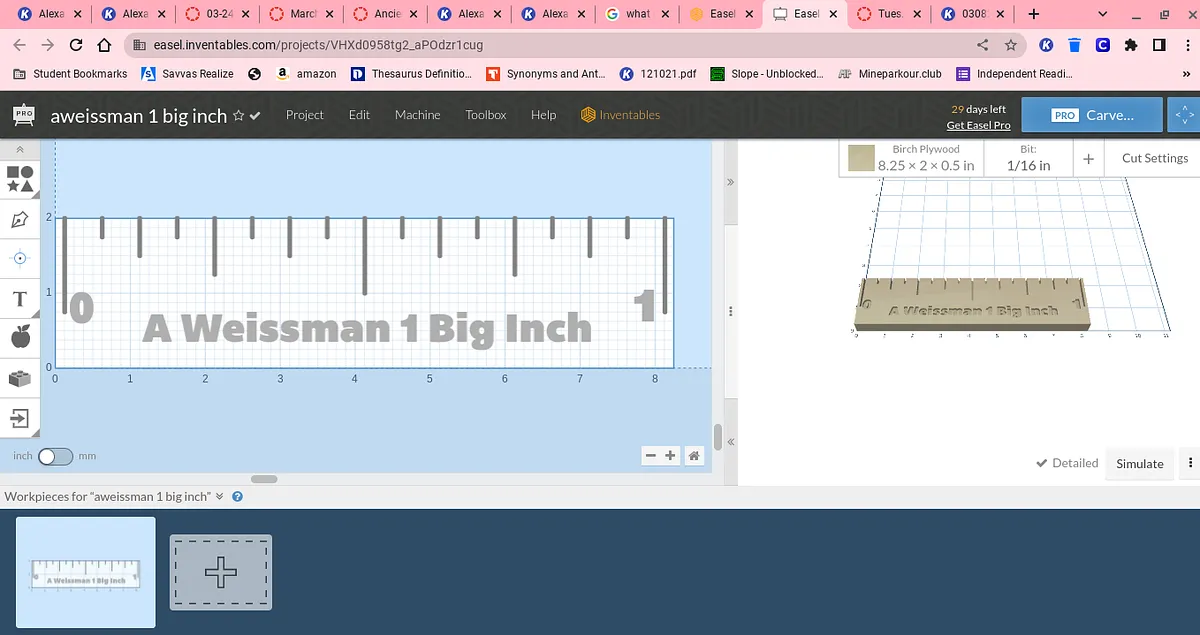The image size is (1200, 635).
Task: Select the drill point target tool
Action: [x=20, y=258]
